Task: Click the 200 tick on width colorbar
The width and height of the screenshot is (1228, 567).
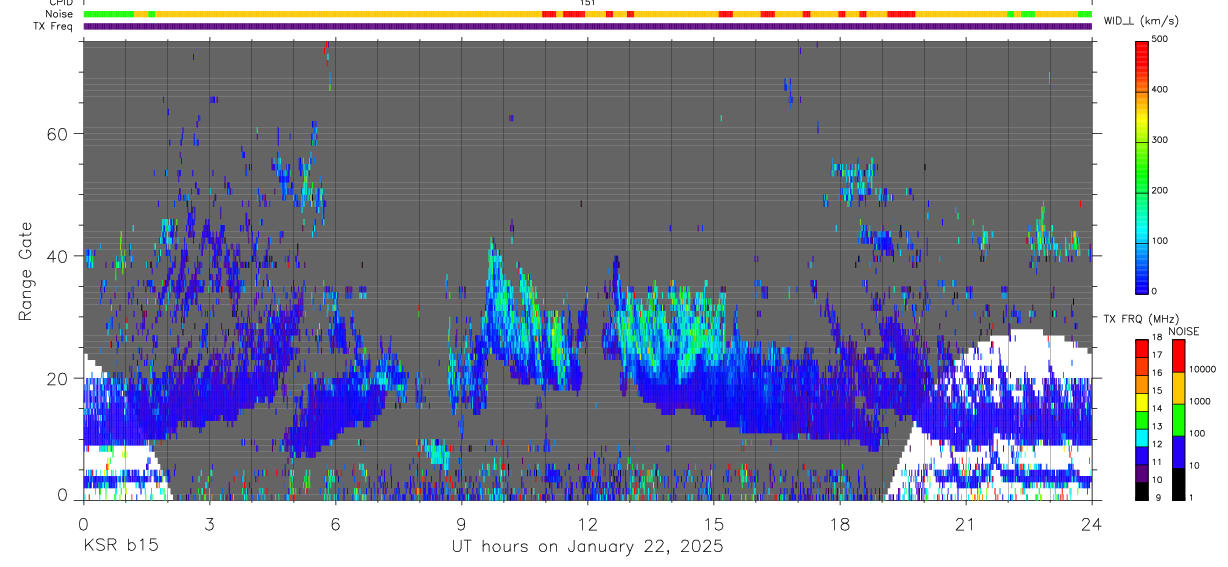Action: [1160, 190]
